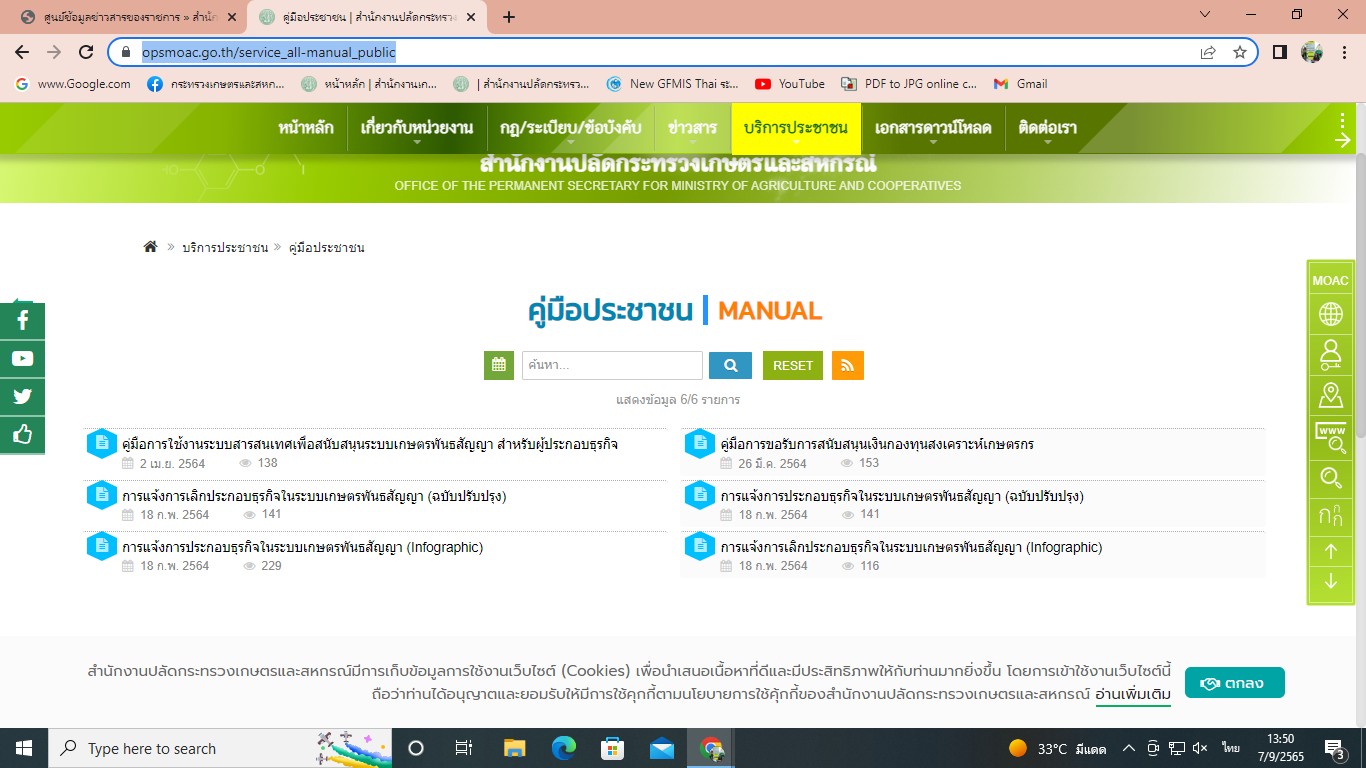The width and height of the screenshot is (1366, 768).
Task: Click the globe icon in MOAC sidebar
Action: click(x=1330, y=315)
